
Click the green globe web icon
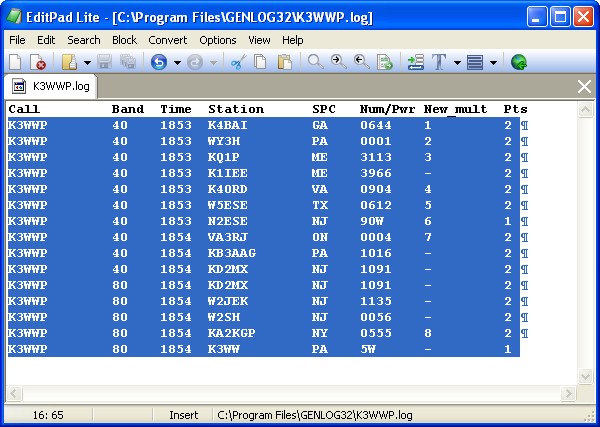(519, 62)
